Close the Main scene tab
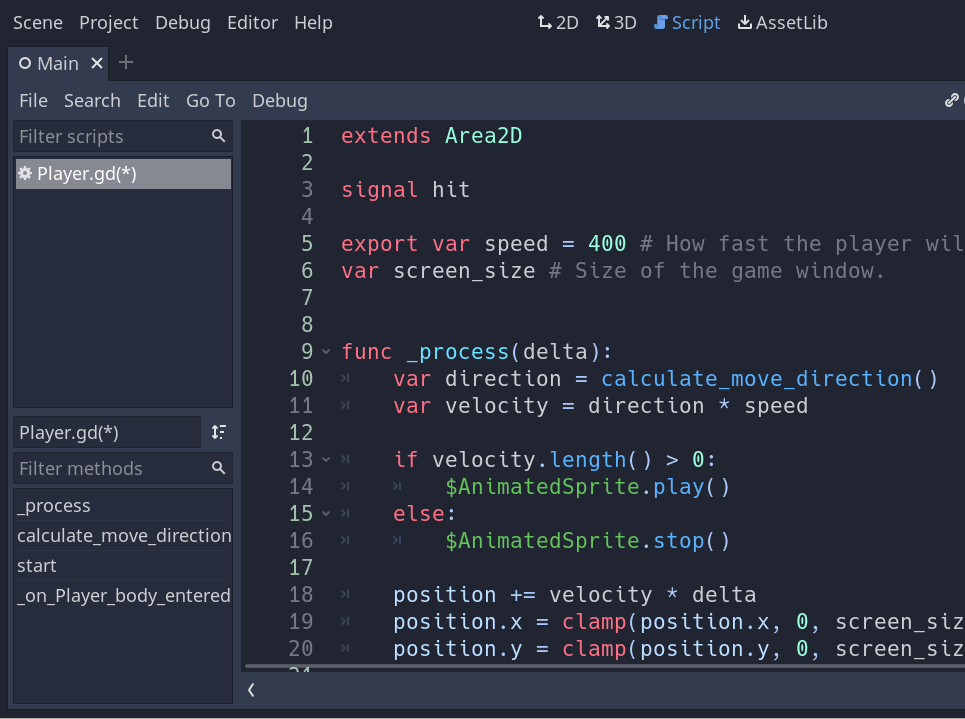This screenshot has height=719, width=965. coord(97,63)
